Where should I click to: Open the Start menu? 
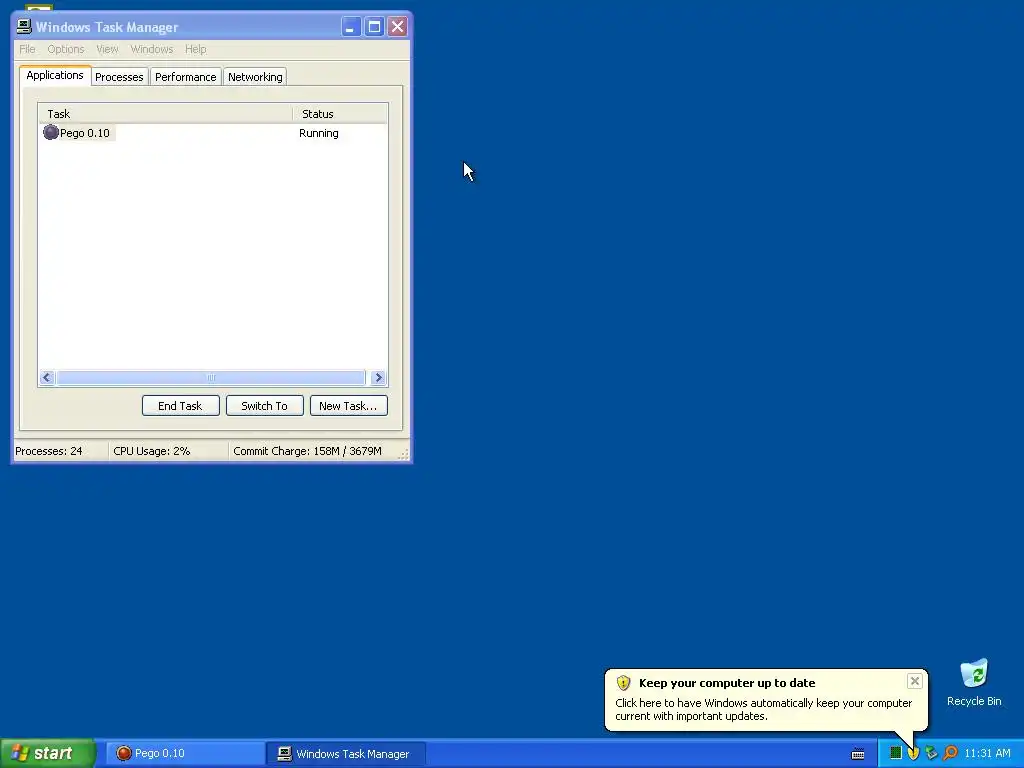tap(47, 753)
